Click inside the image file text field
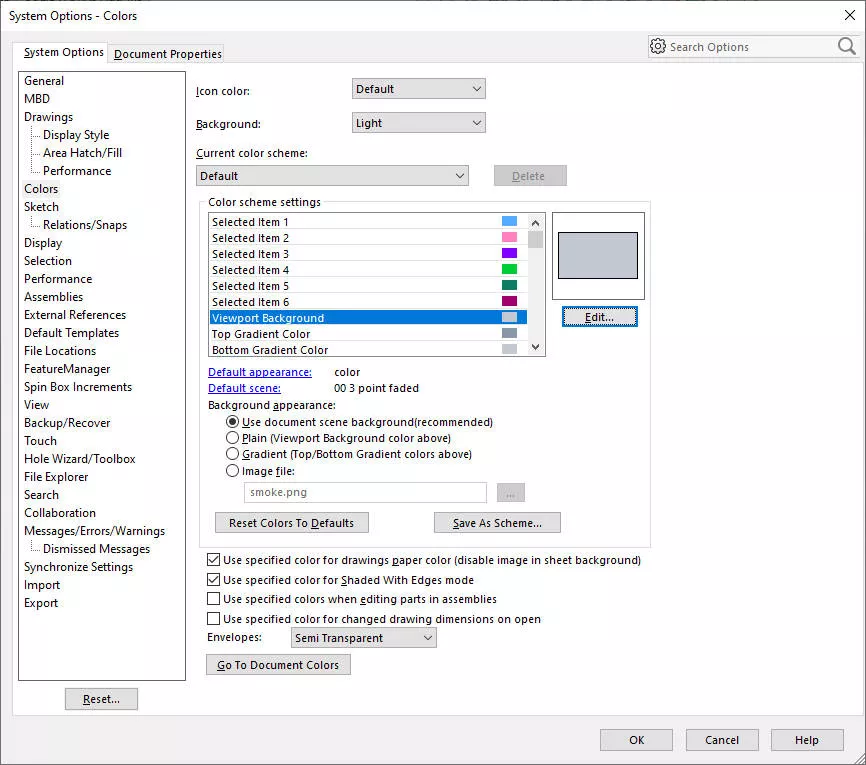Image resolution: width=866 pixels, height=765 pixels. [x=365, y=492]
